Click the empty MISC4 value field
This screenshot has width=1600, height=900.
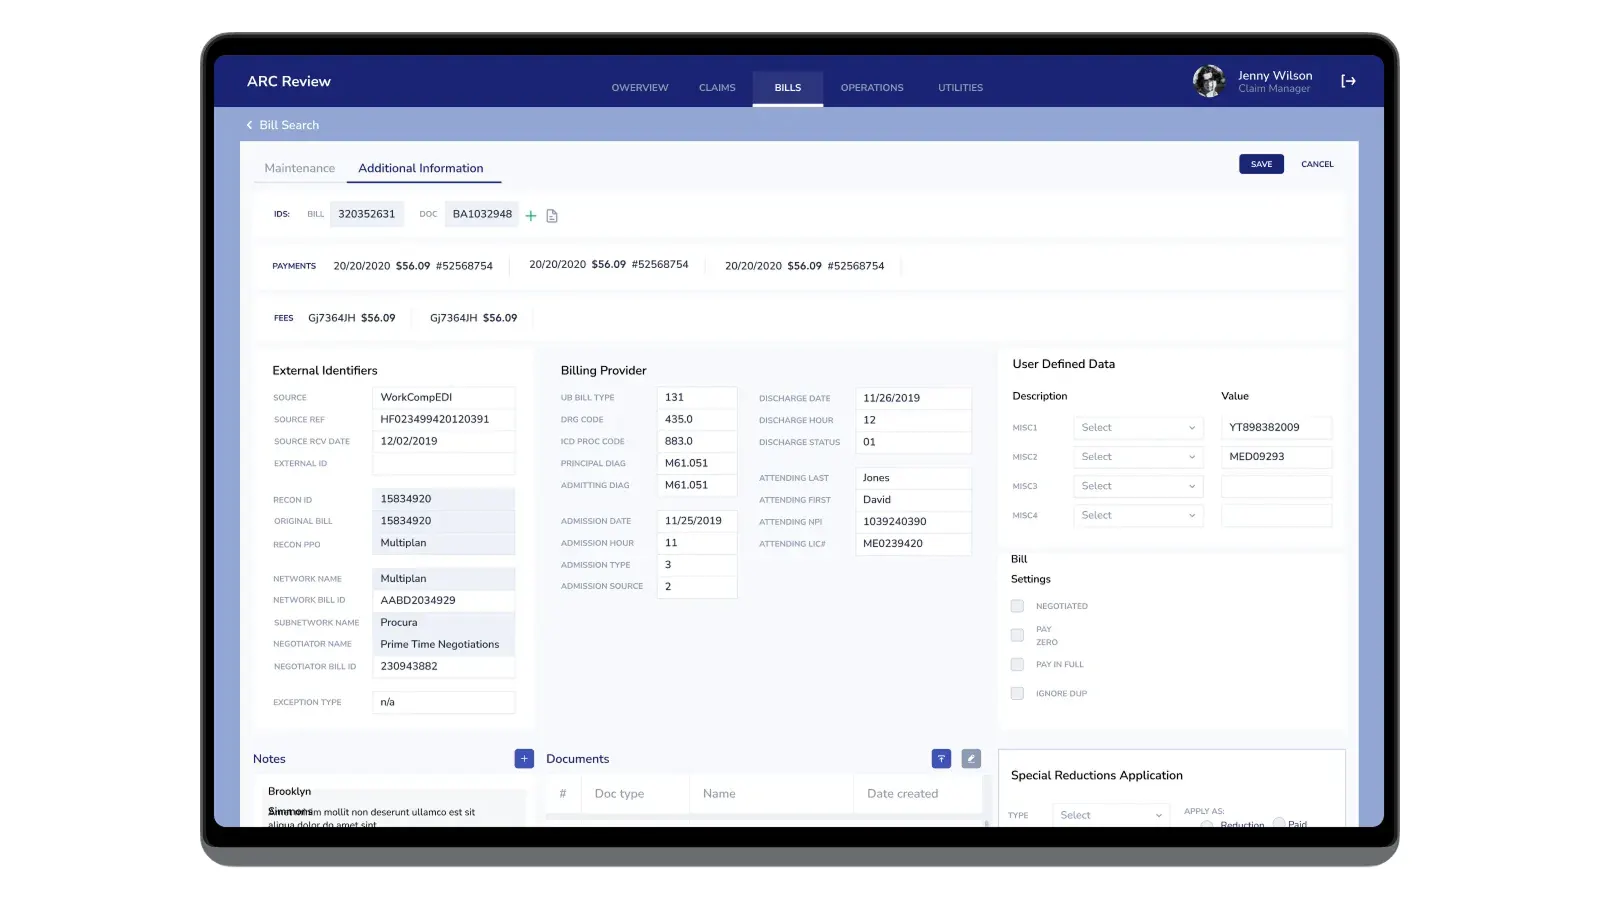click(1276, 515)
